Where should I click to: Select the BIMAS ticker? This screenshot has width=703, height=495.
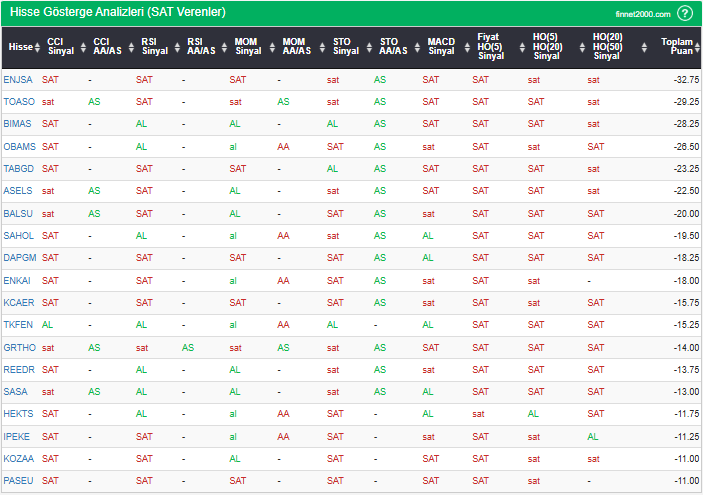pyautogui.click(x=18, y=124)
